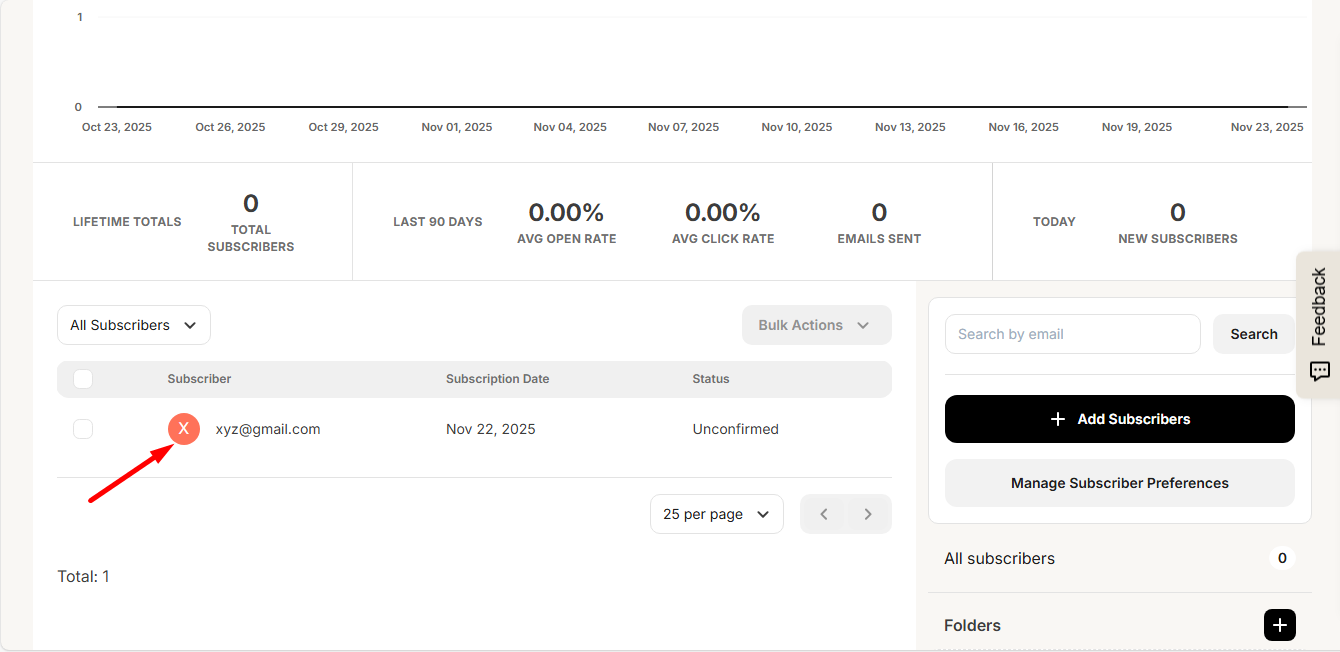Open the xyz@gmail.com subscriber email link
The image size is (1340, 652).
(268, 429)
